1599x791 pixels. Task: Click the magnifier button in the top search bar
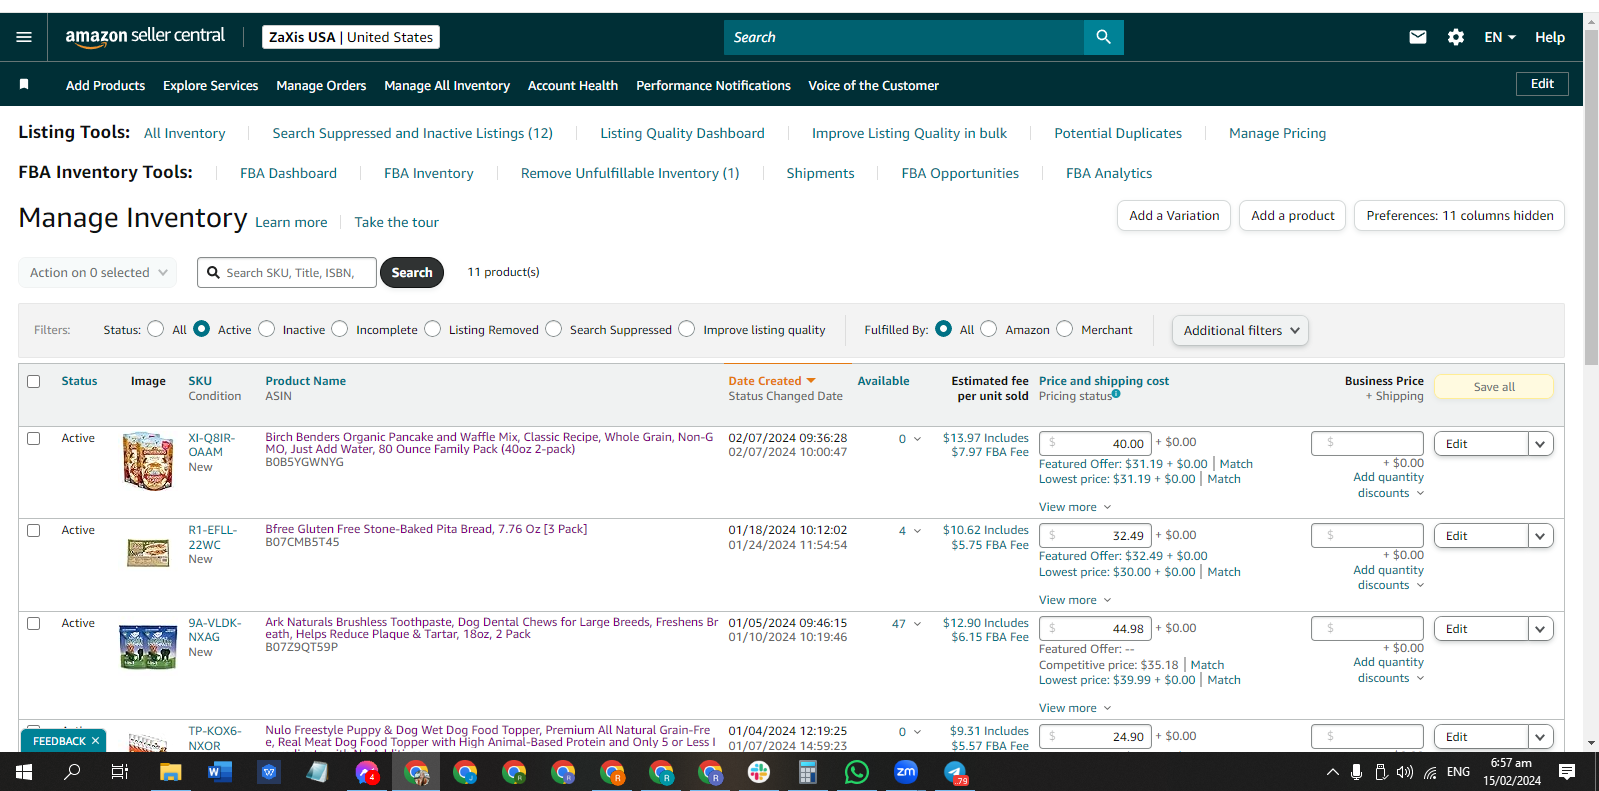[1103, 37]
